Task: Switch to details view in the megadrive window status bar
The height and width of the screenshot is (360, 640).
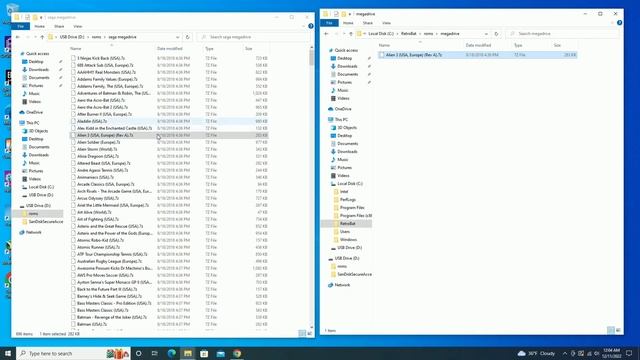Action: tap(611, 330)
